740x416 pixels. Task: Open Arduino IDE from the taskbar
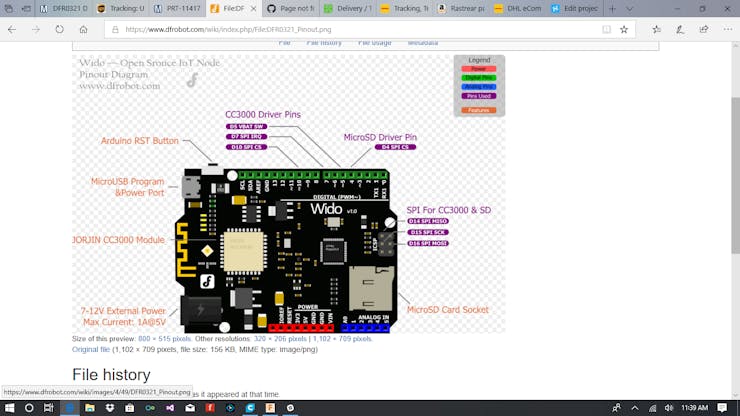pos(150,408)
